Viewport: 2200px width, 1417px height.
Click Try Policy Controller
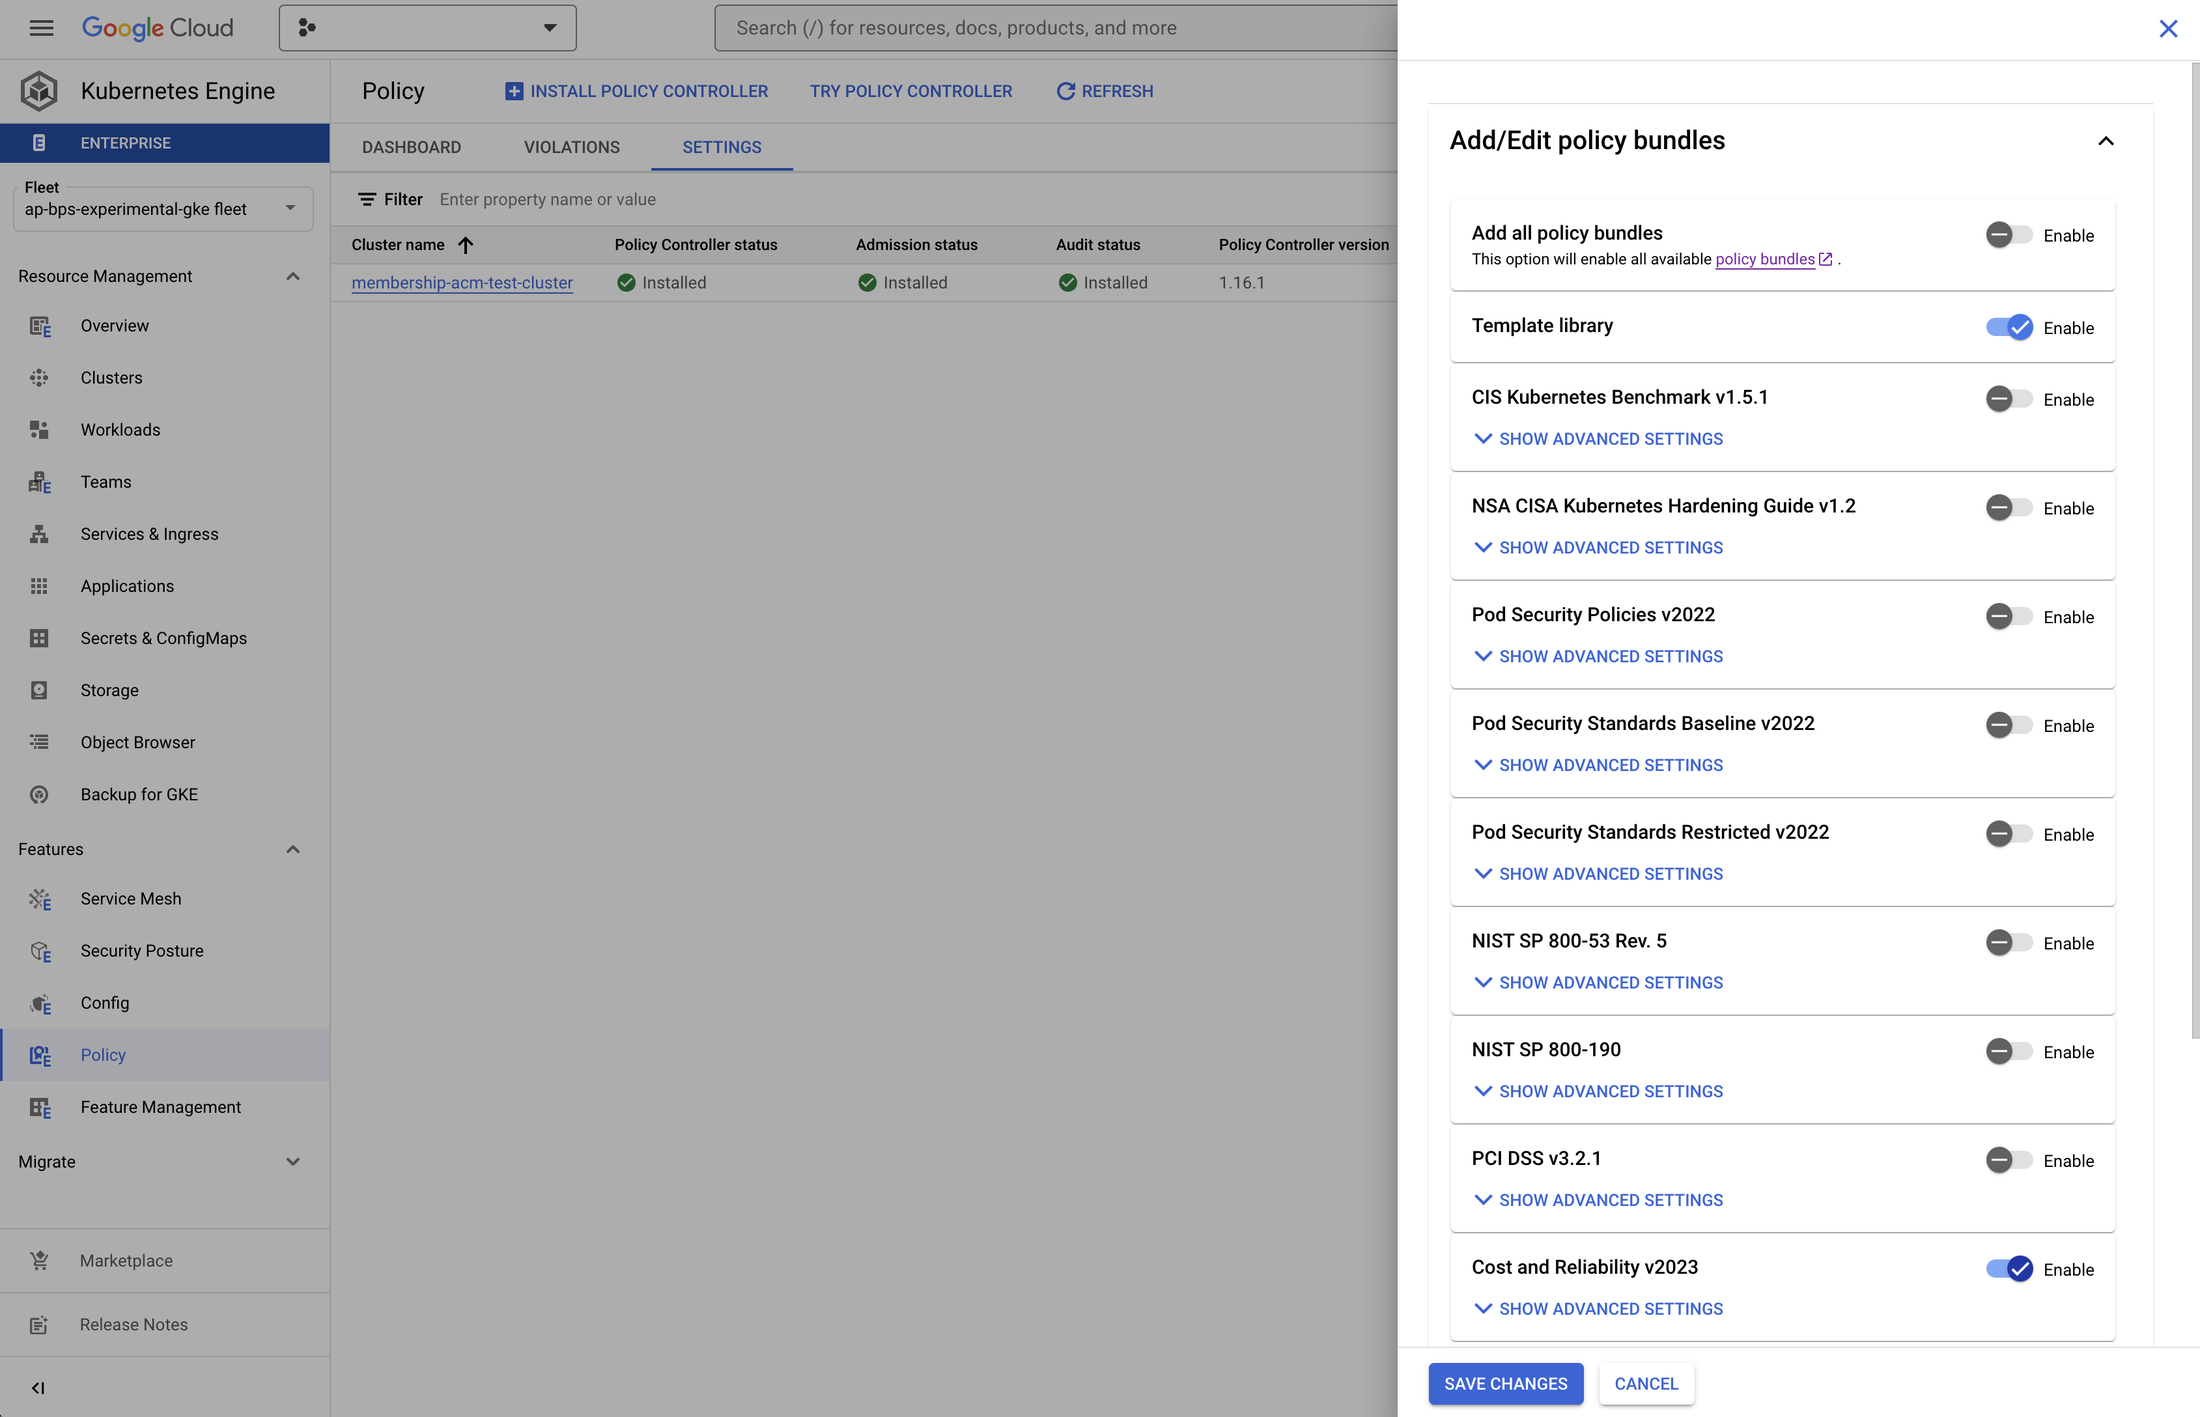coord(911,91)
